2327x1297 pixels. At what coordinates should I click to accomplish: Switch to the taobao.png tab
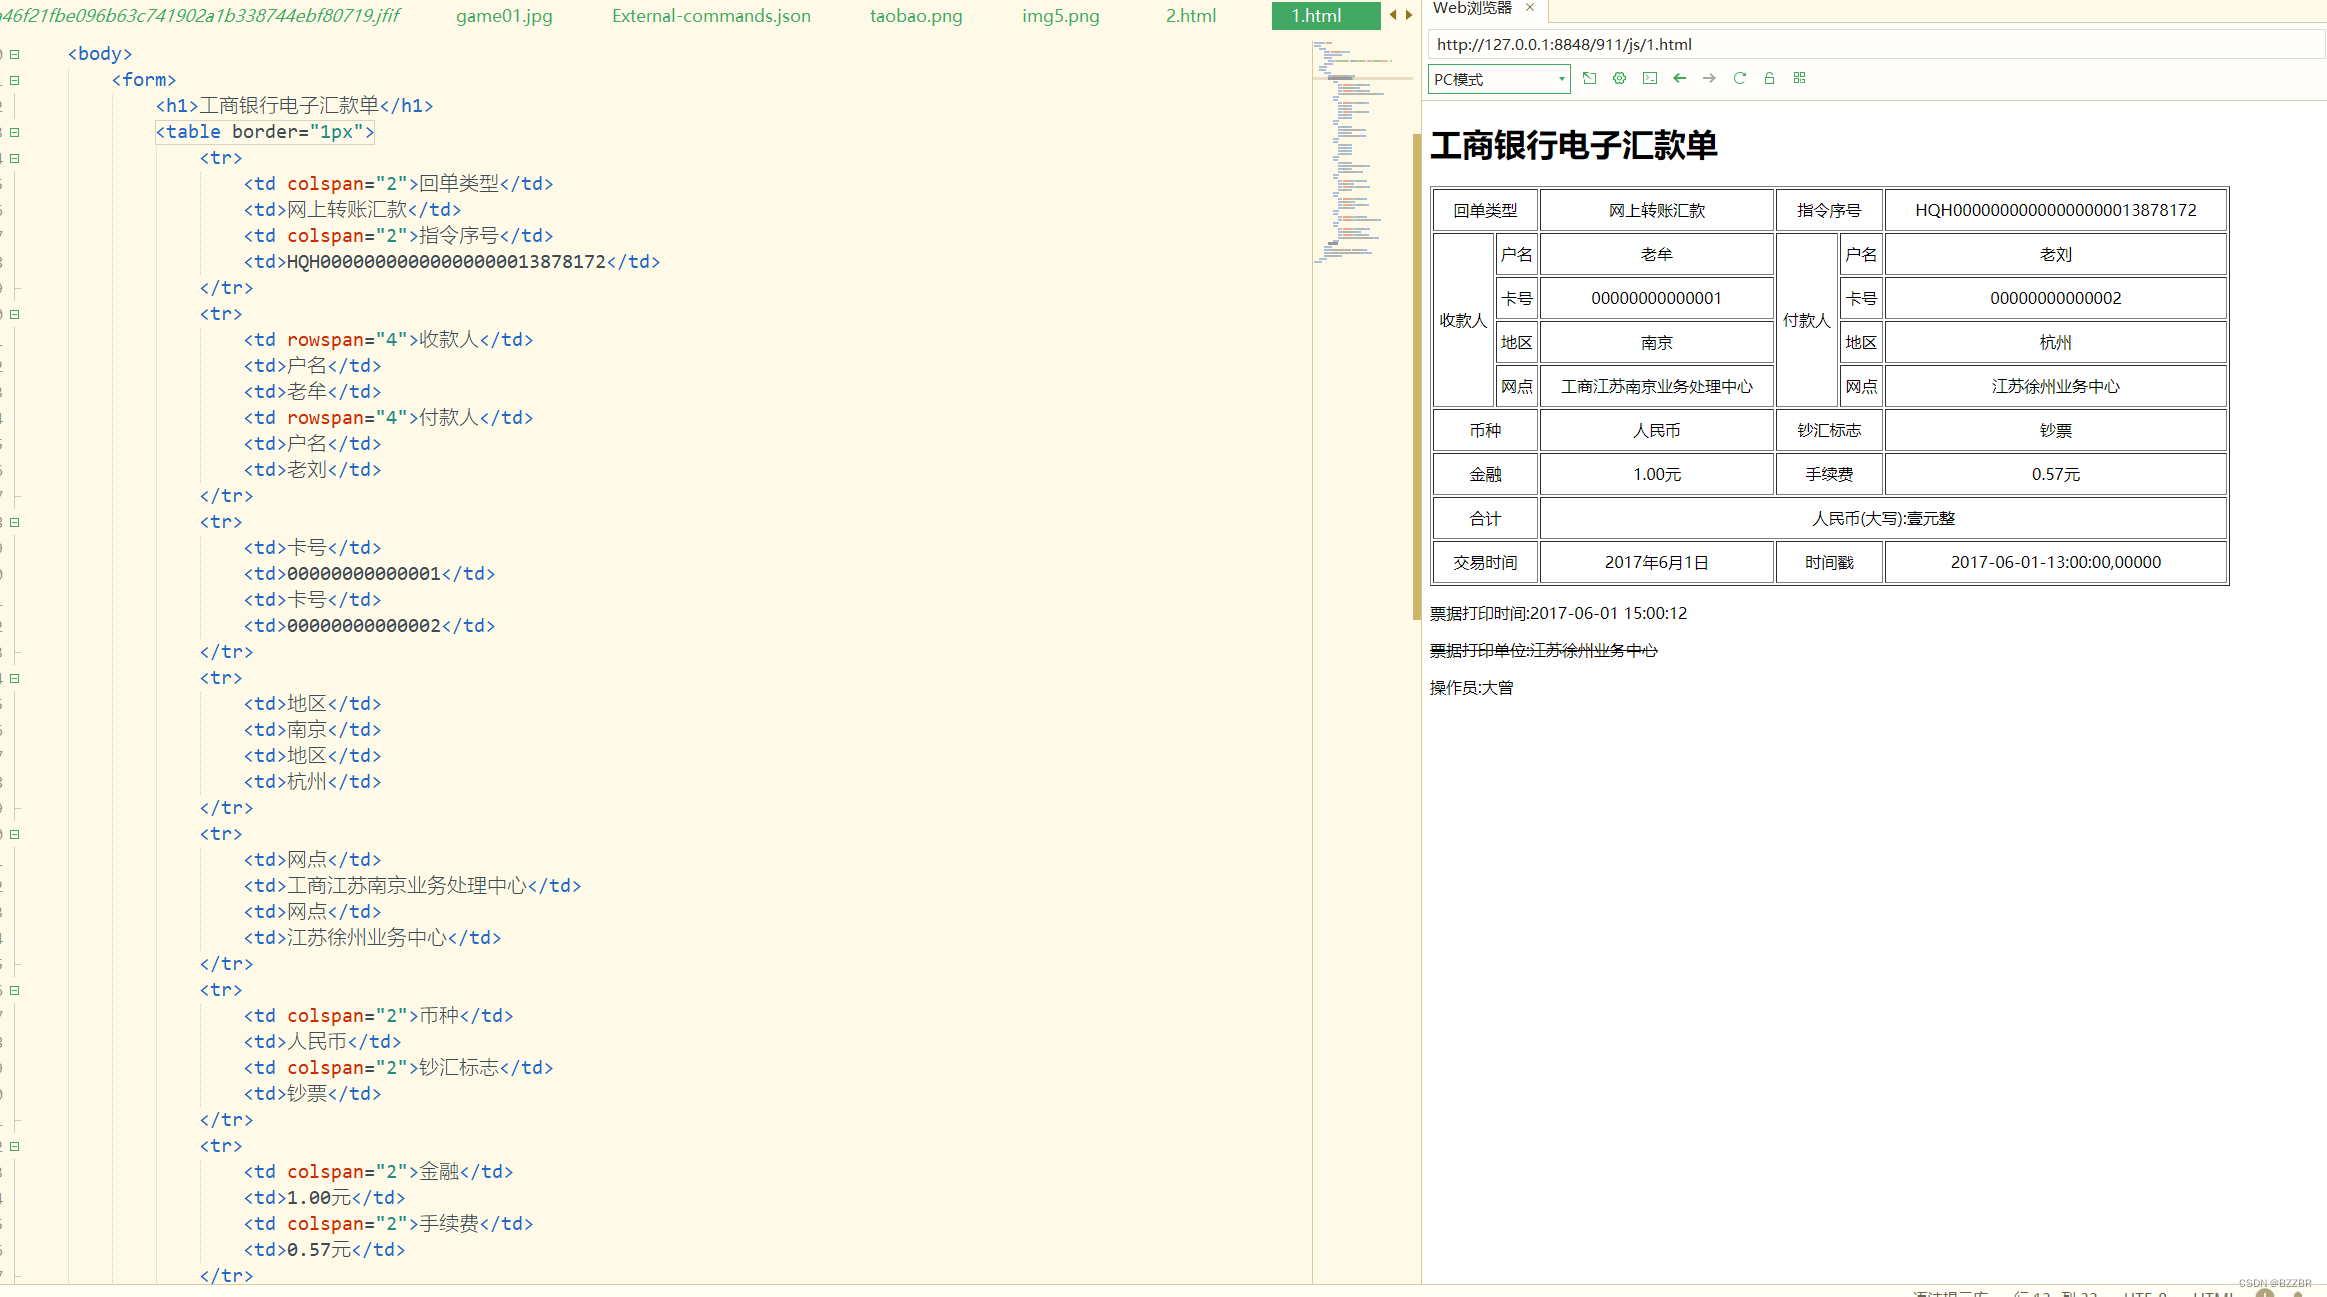click(x=916, y=16)
